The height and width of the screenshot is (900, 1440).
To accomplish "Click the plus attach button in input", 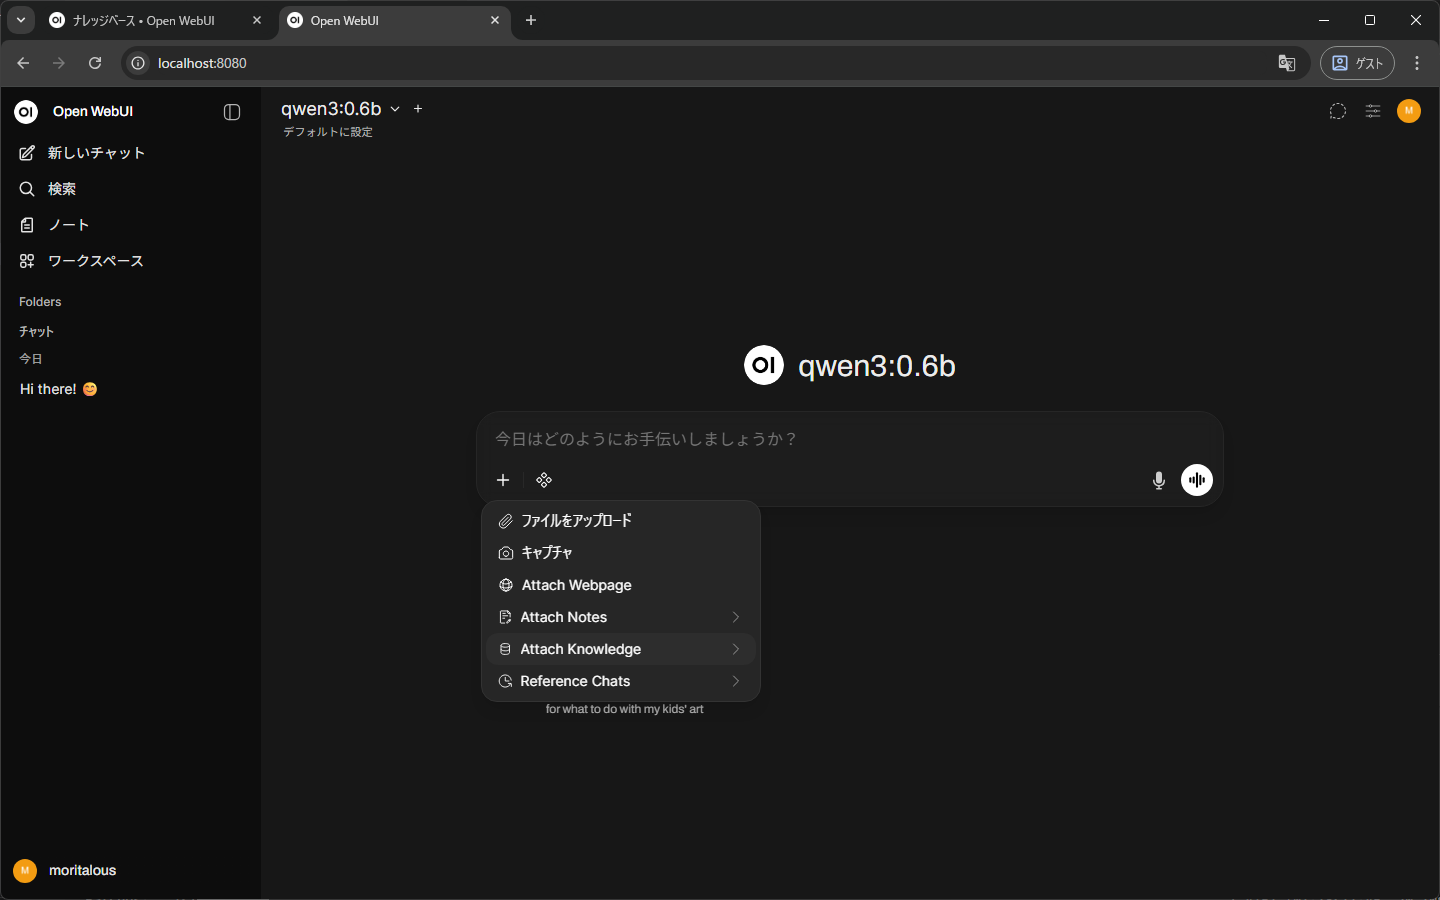I will [503, 481].
